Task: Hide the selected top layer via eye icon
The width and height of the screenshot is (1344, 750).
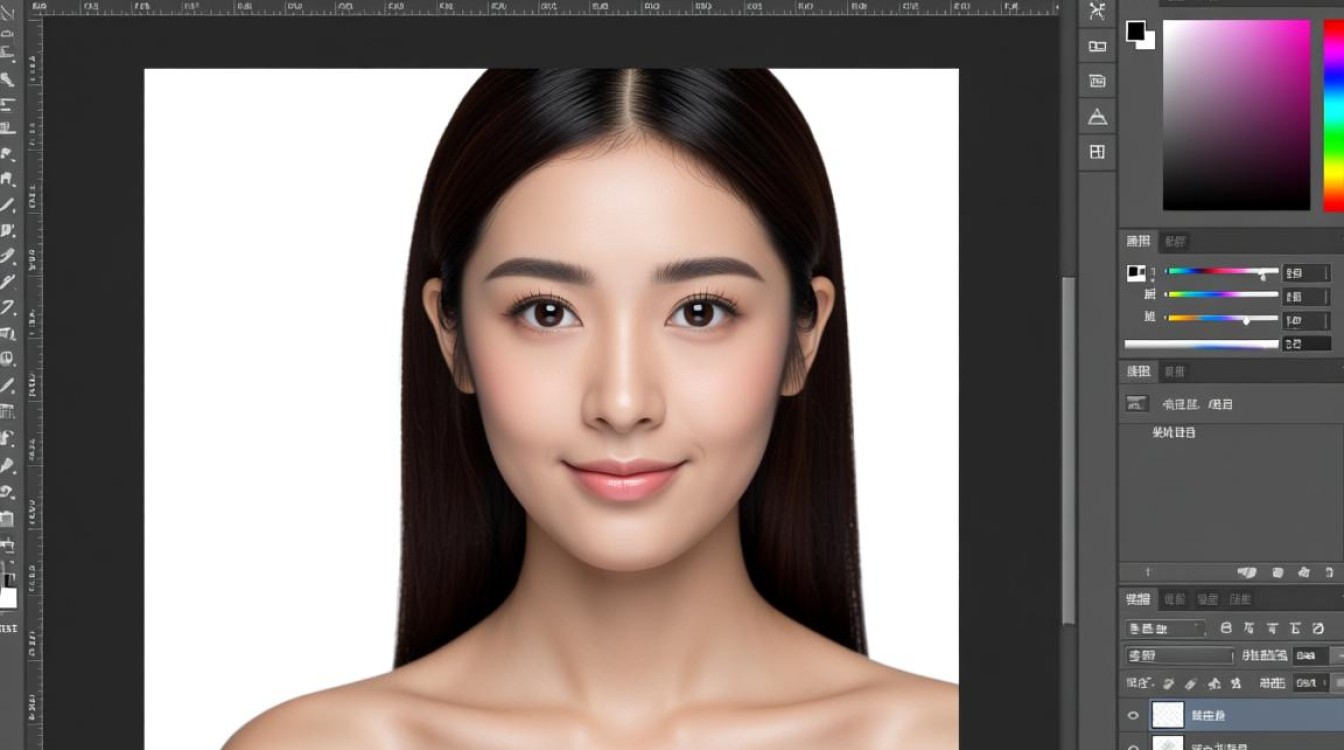Action: (x=1133, y=715)
